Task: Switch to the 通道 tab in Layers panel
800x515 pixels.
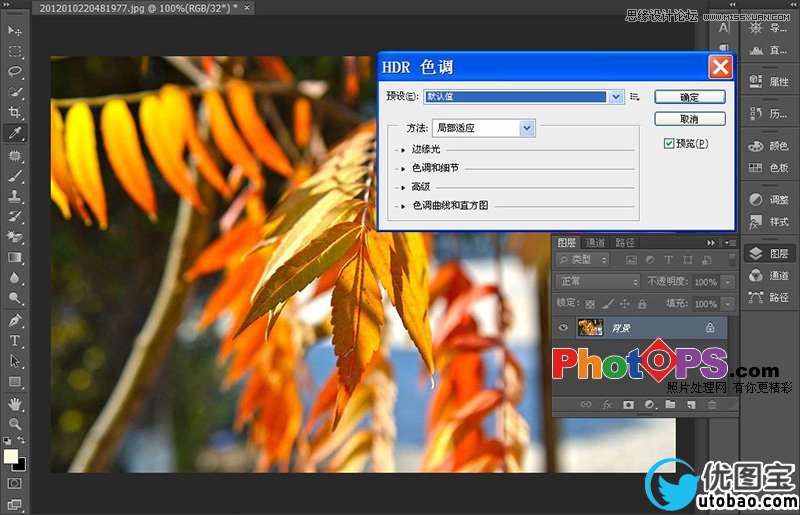Action: pos(595,243)
